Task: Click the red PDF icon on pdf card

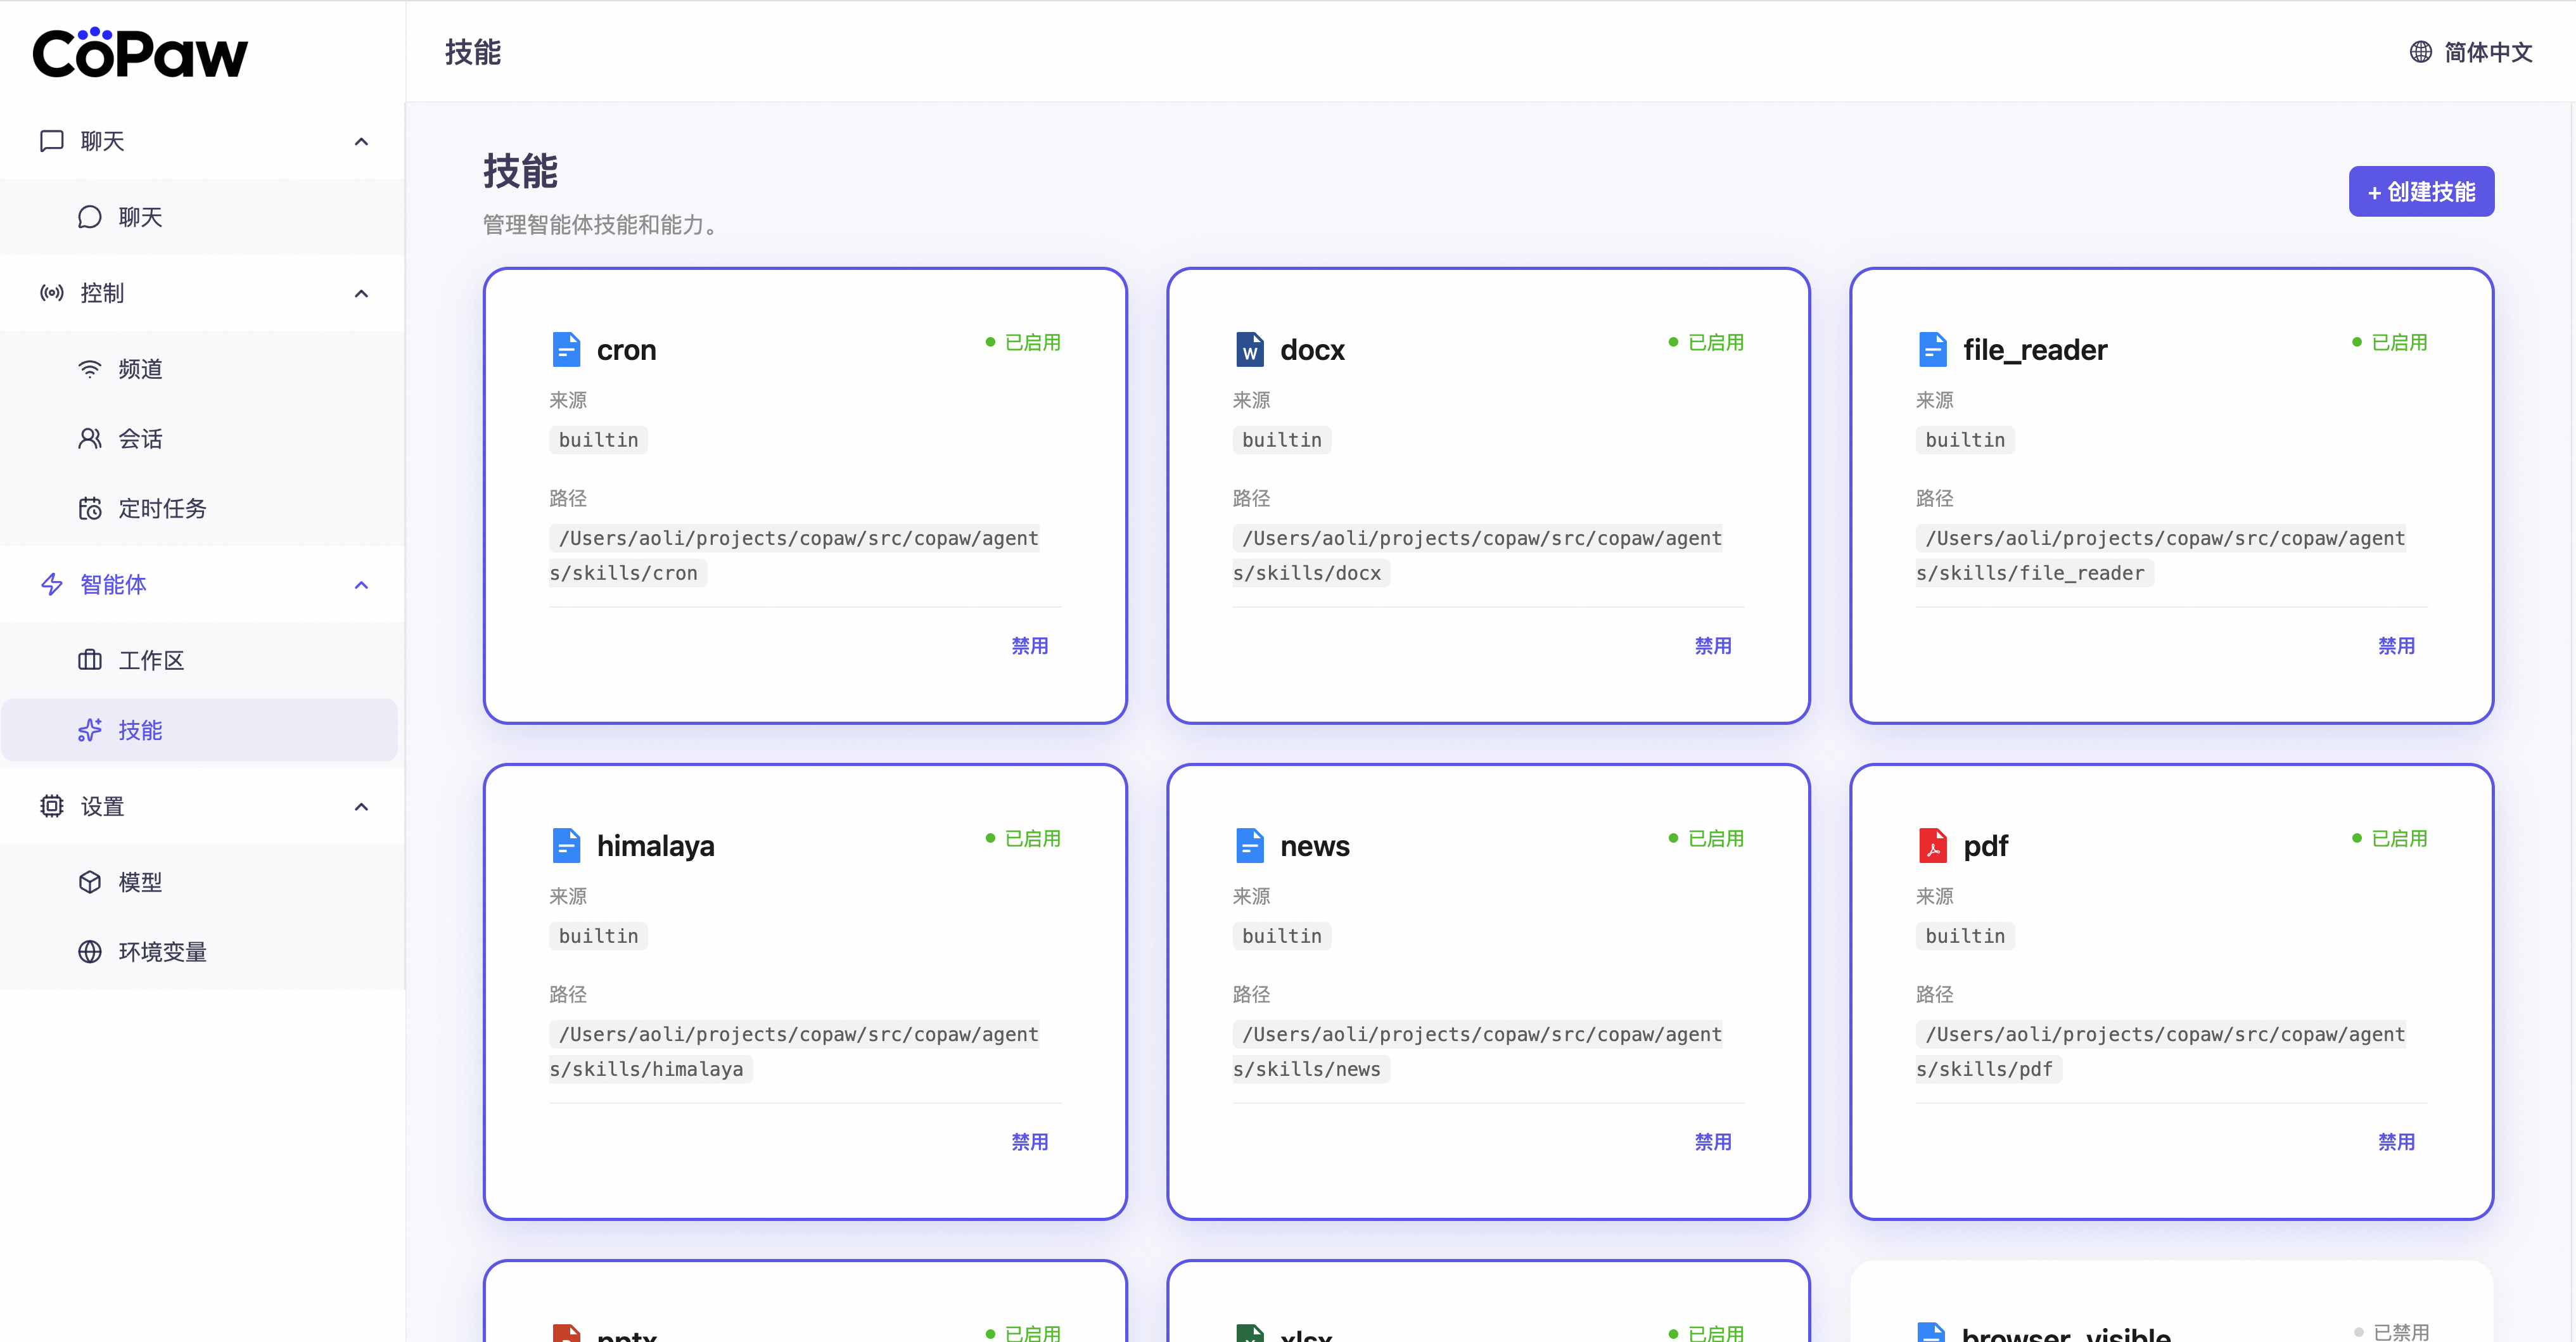Action: (x=1932, y=846)
